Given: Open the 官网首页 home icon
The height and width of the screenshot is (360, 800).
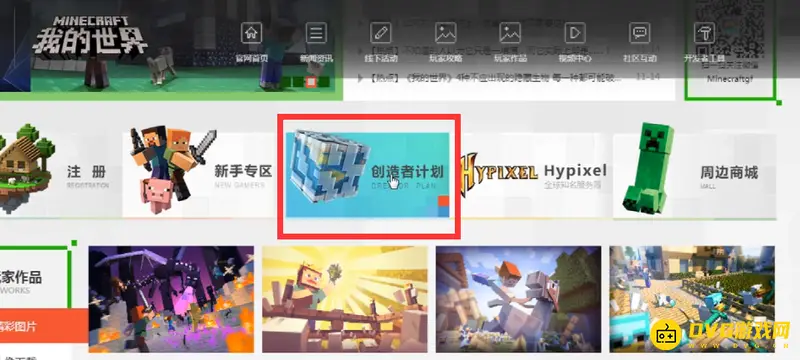Looking at the screenshot, I should [x=252, y=33].
